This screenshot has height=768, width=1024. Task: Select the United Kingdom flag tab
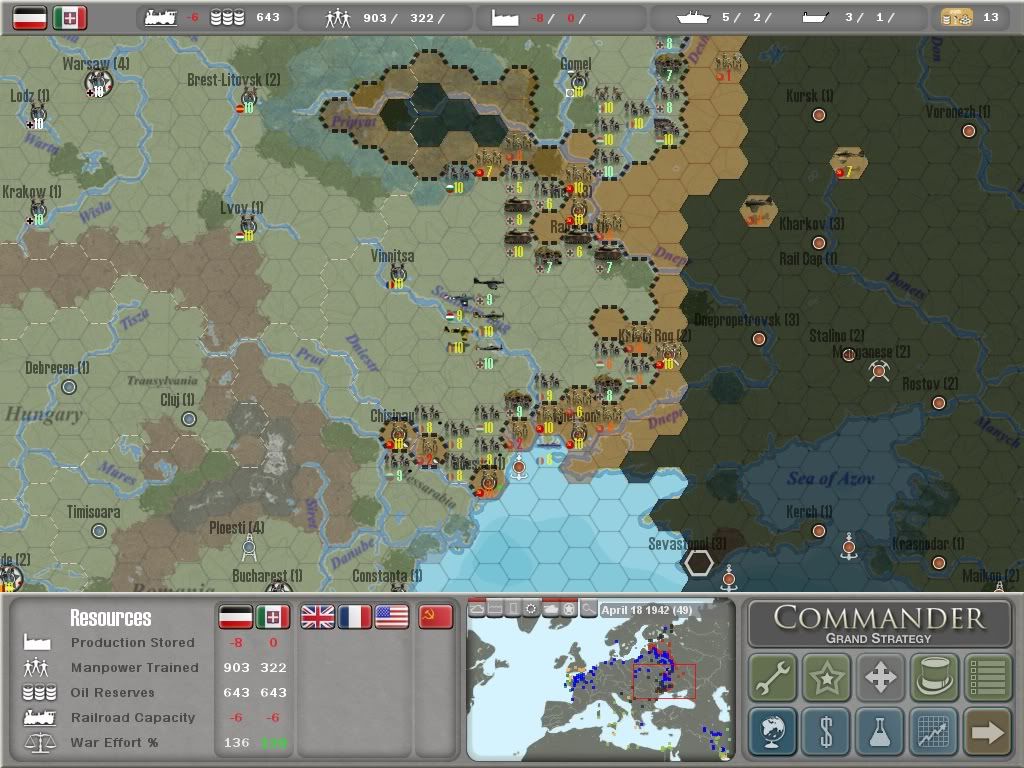(317, 616)
